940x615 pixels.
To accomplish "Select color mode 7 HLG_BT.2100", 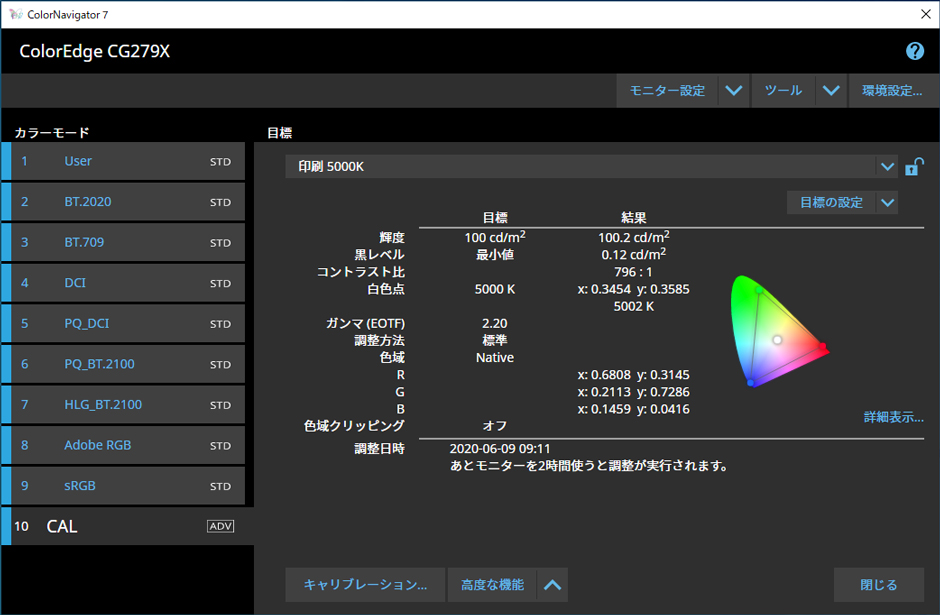I will coord(123,405).
